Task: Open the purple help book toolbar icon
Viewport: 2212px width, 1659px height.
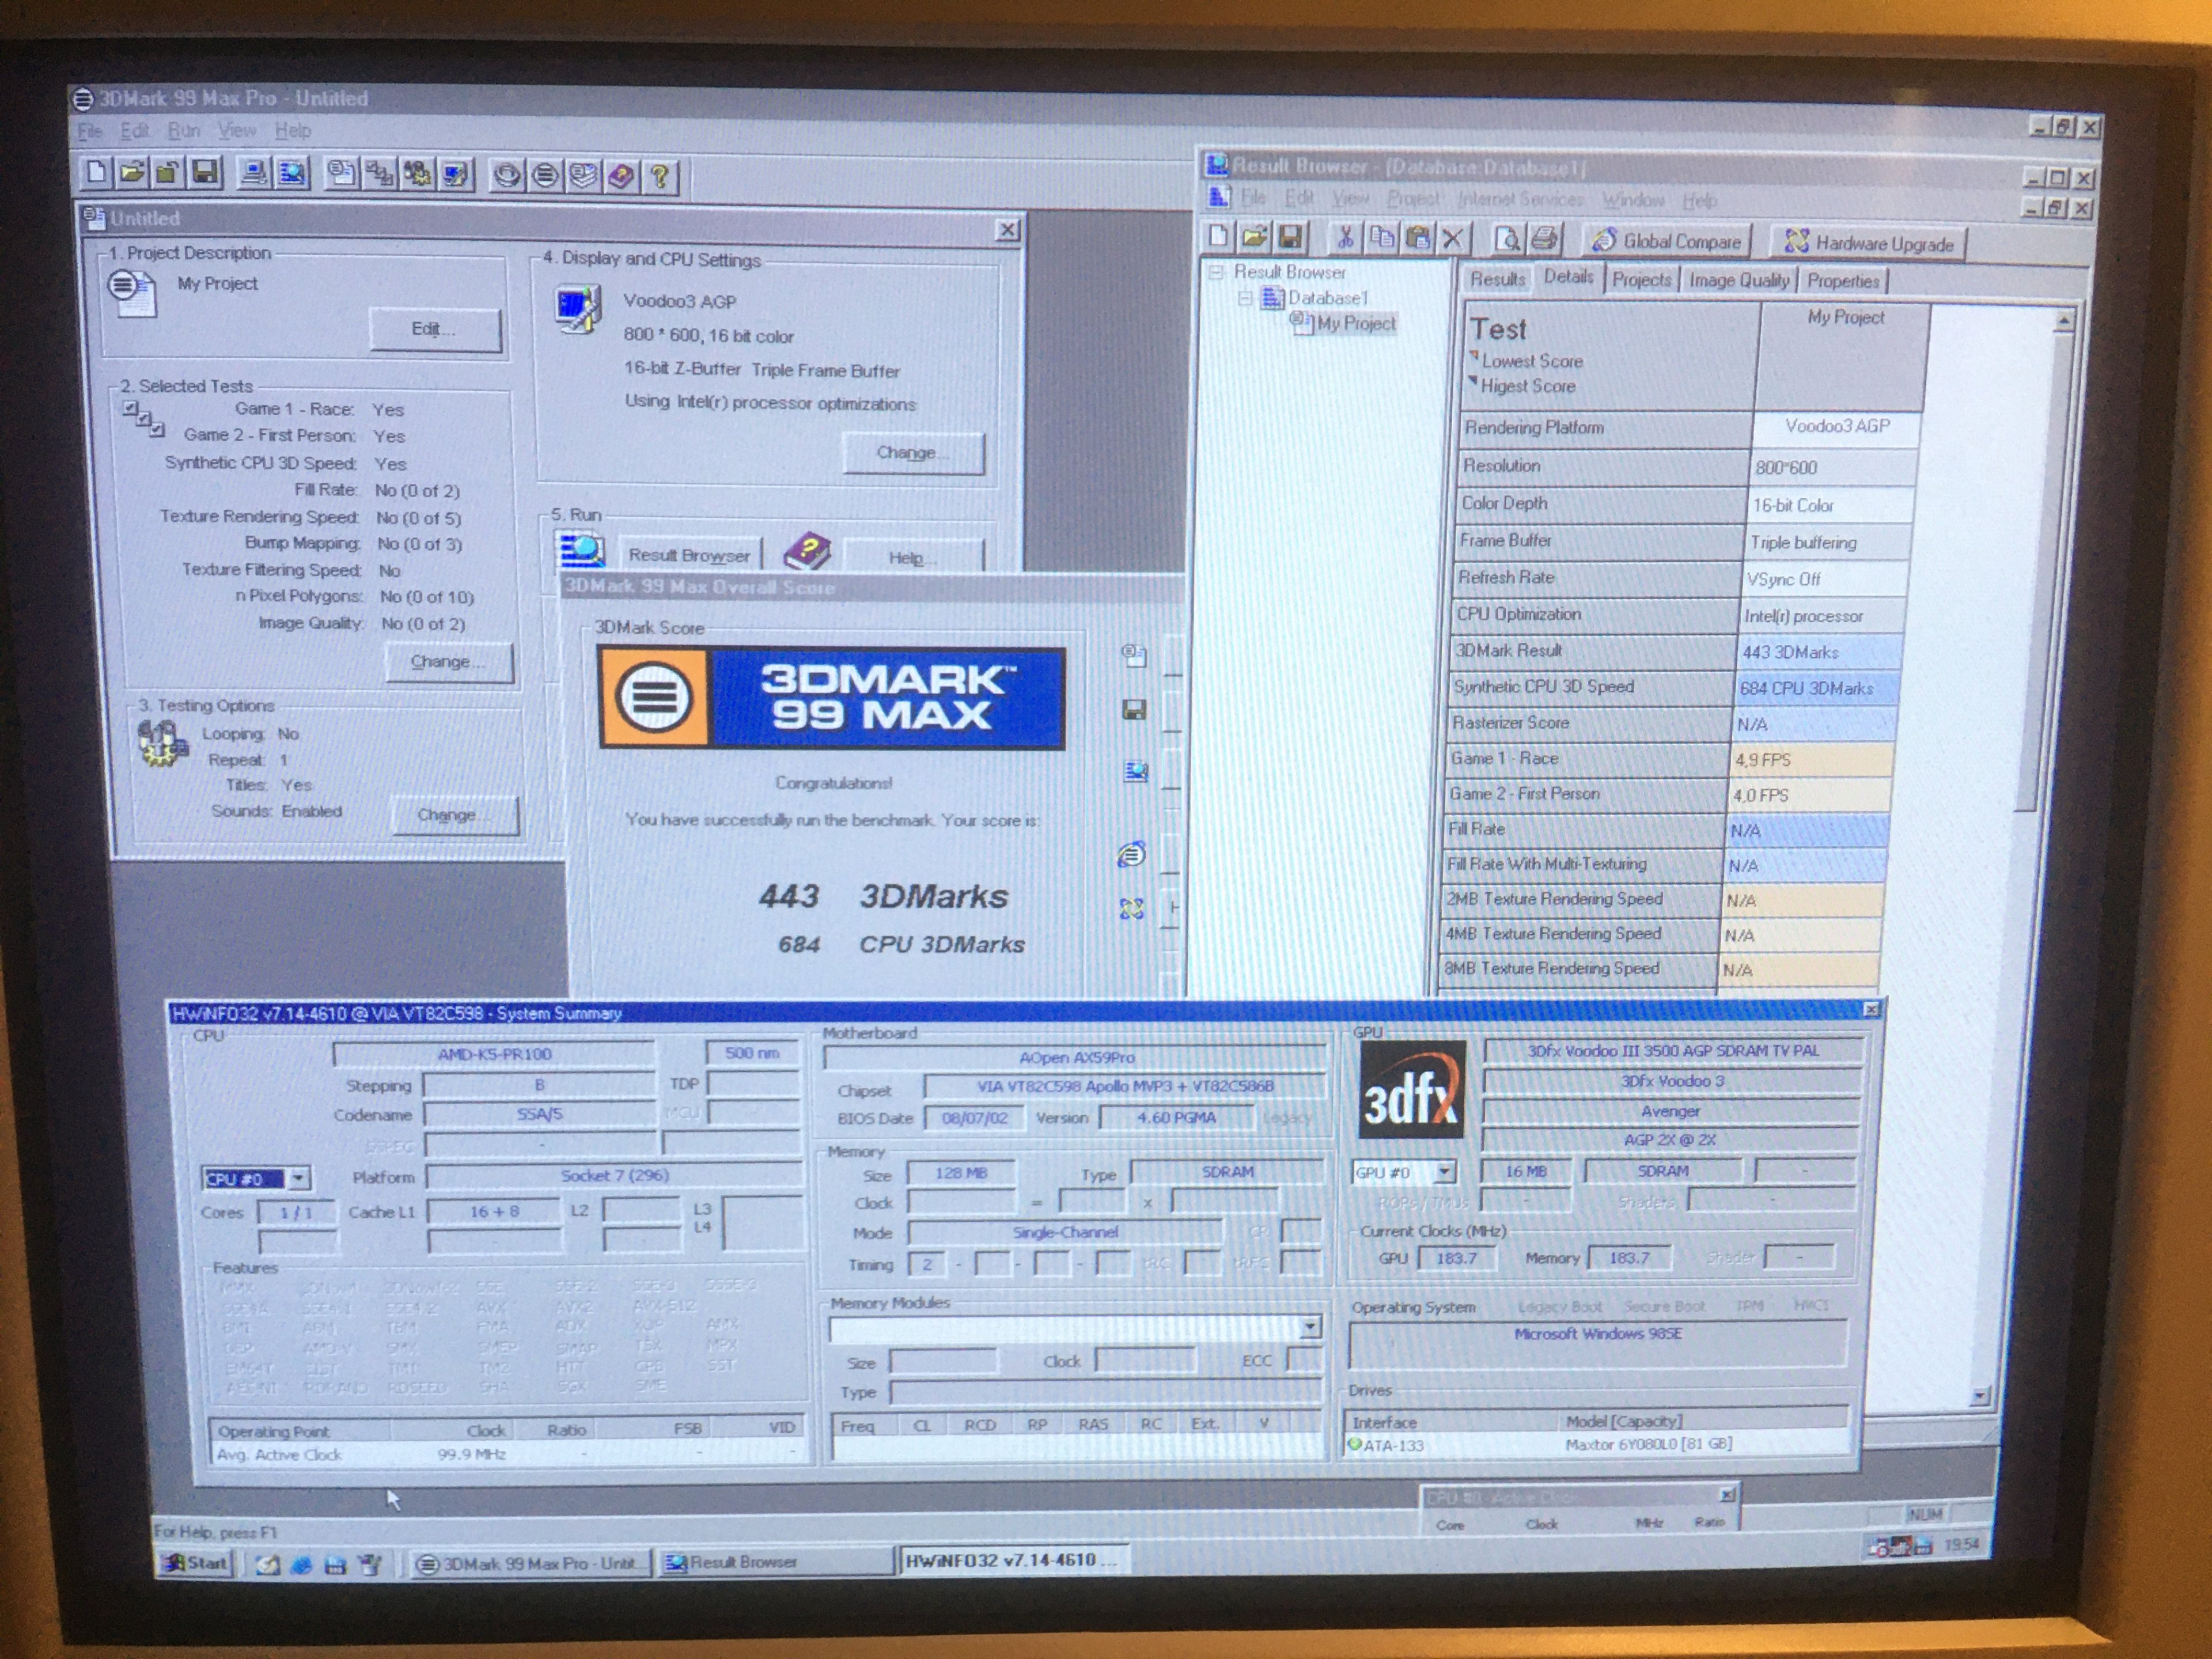Action: (621, 177)
